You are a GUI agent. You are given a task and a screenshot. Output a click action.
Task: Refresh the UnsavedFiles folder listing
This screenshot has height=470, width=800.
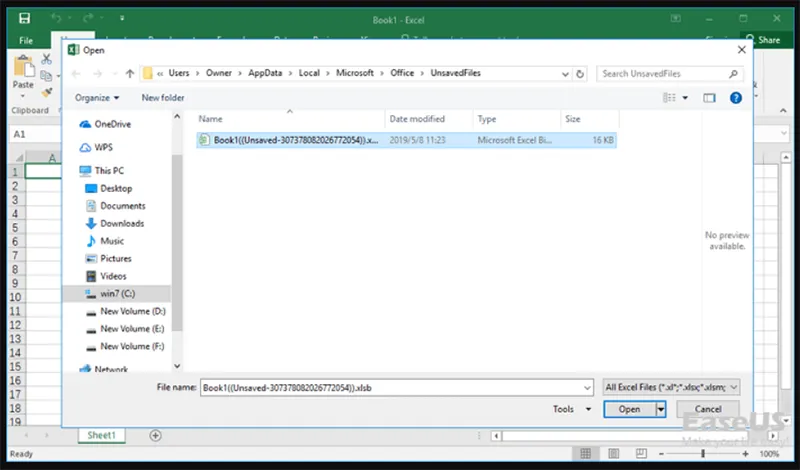coord(580,74)
